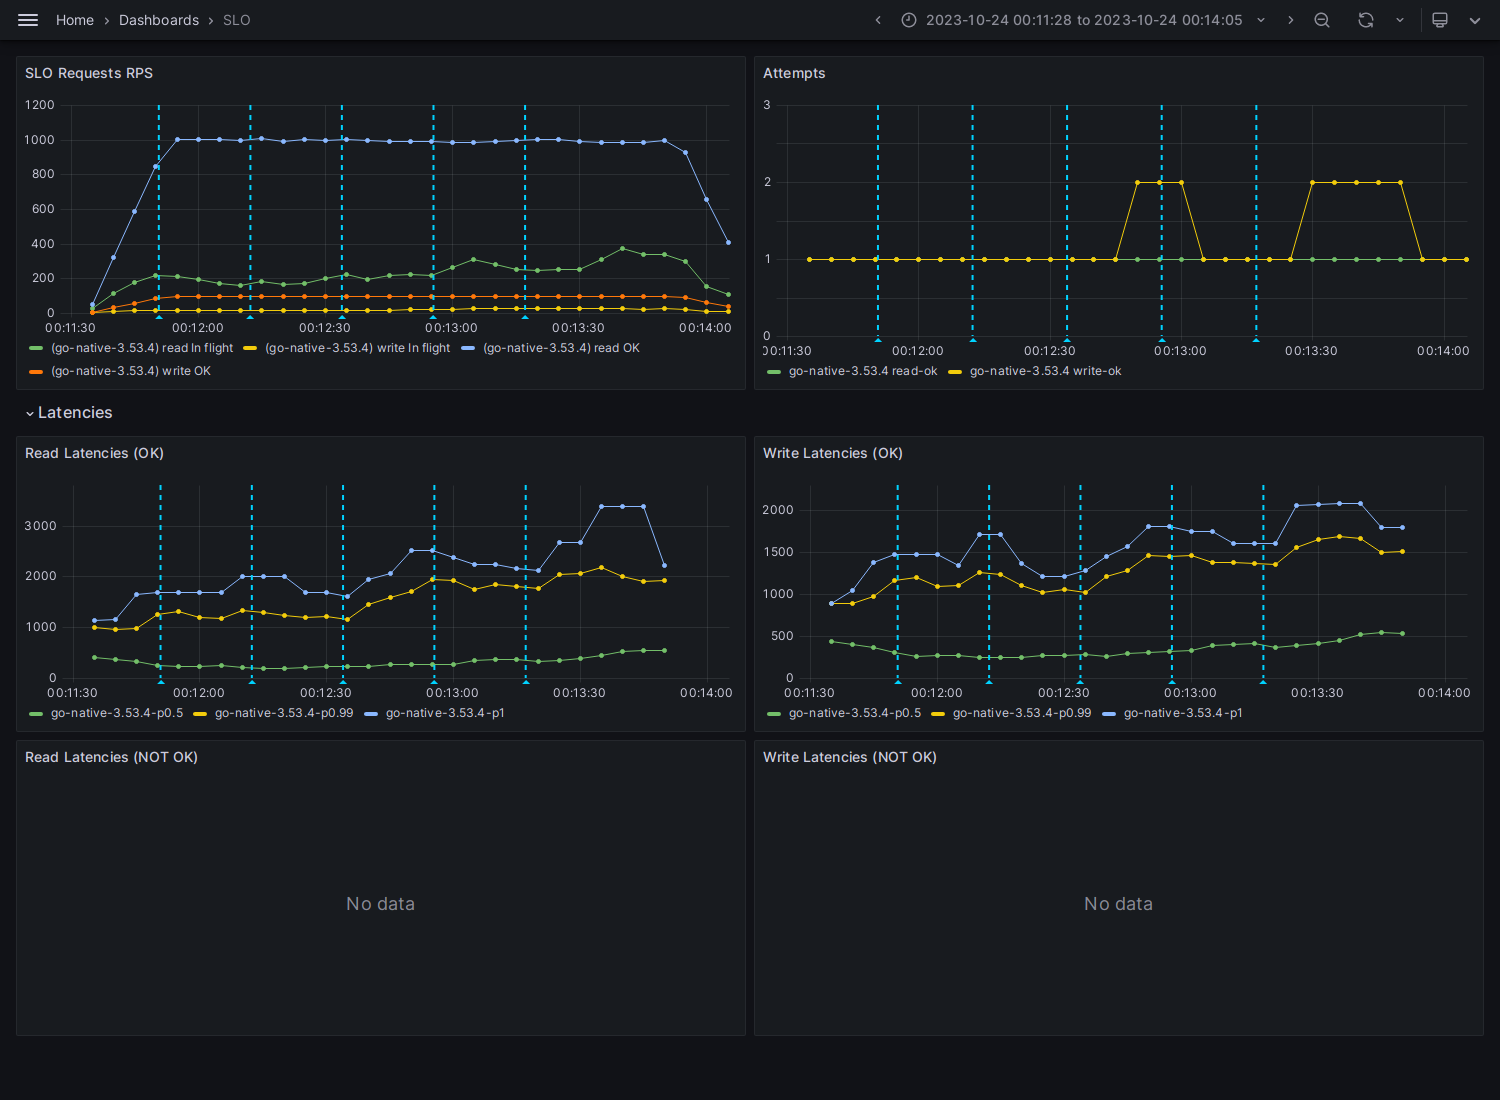Viewport: 1500px width, 1100px height.
Task: Zoom out the time range
Action: pyautogui.click(x=1322, y=20)
